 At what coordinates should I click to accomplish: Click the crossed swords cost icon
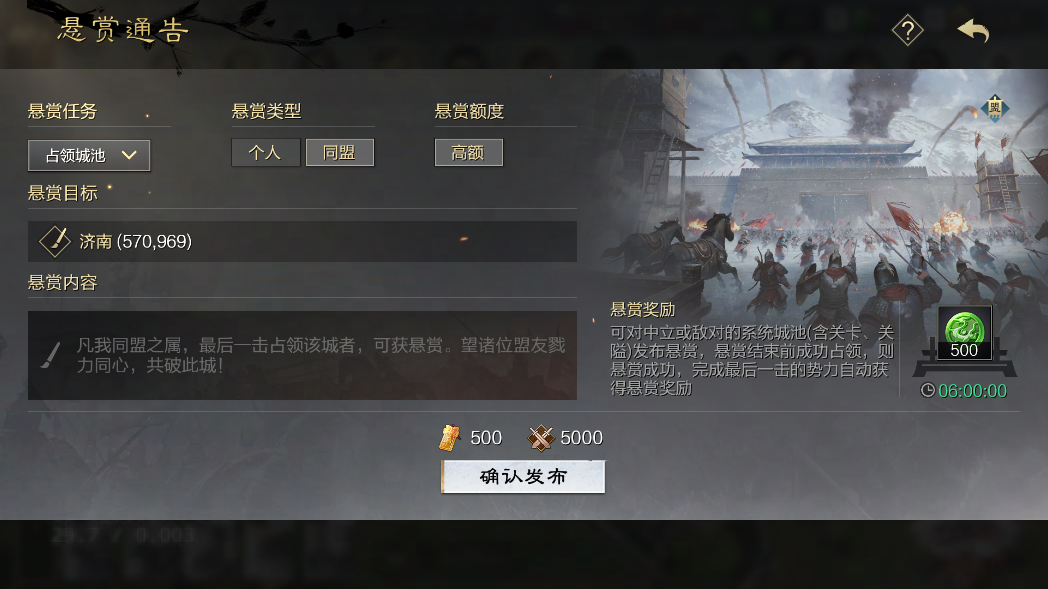tap(541, 438)
